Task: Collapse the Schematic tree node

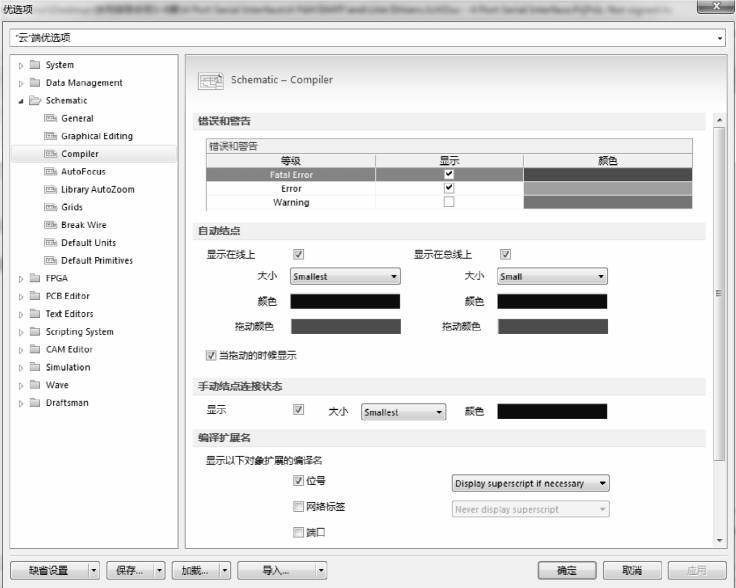Action: coord(21,101)
